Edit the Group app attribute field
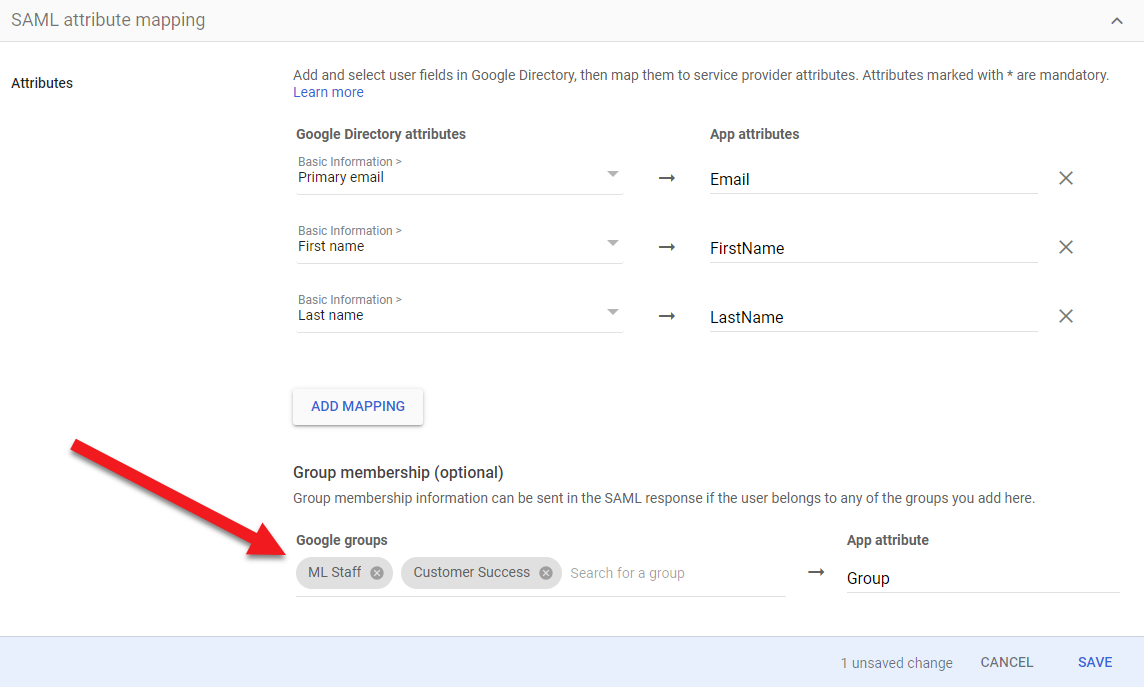The height and width of the screenshot is (687, 1144). point(981,578)
